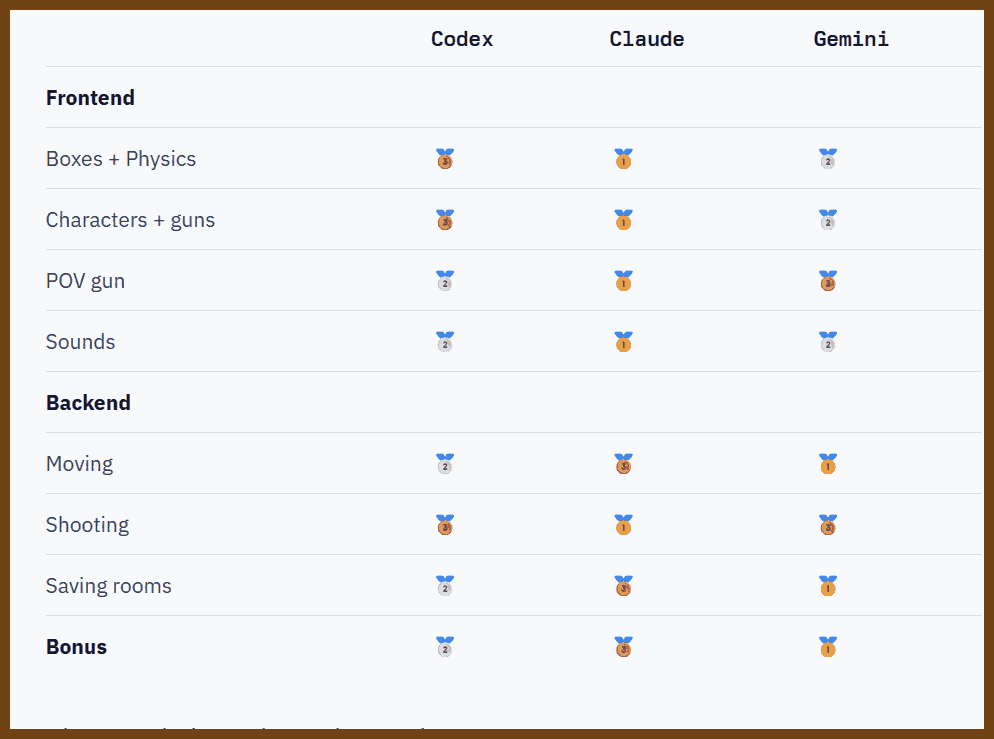Click Gemini medal in Bonus row
The height and width of the screenshot is (739, 994).
point(827,647)
